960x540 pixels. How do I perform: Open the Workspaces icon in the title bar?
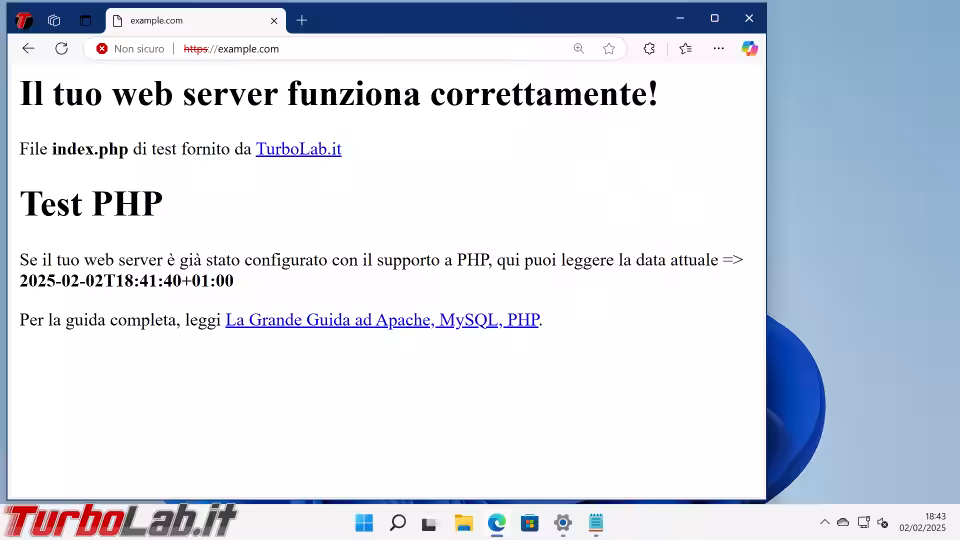[54, 20]
